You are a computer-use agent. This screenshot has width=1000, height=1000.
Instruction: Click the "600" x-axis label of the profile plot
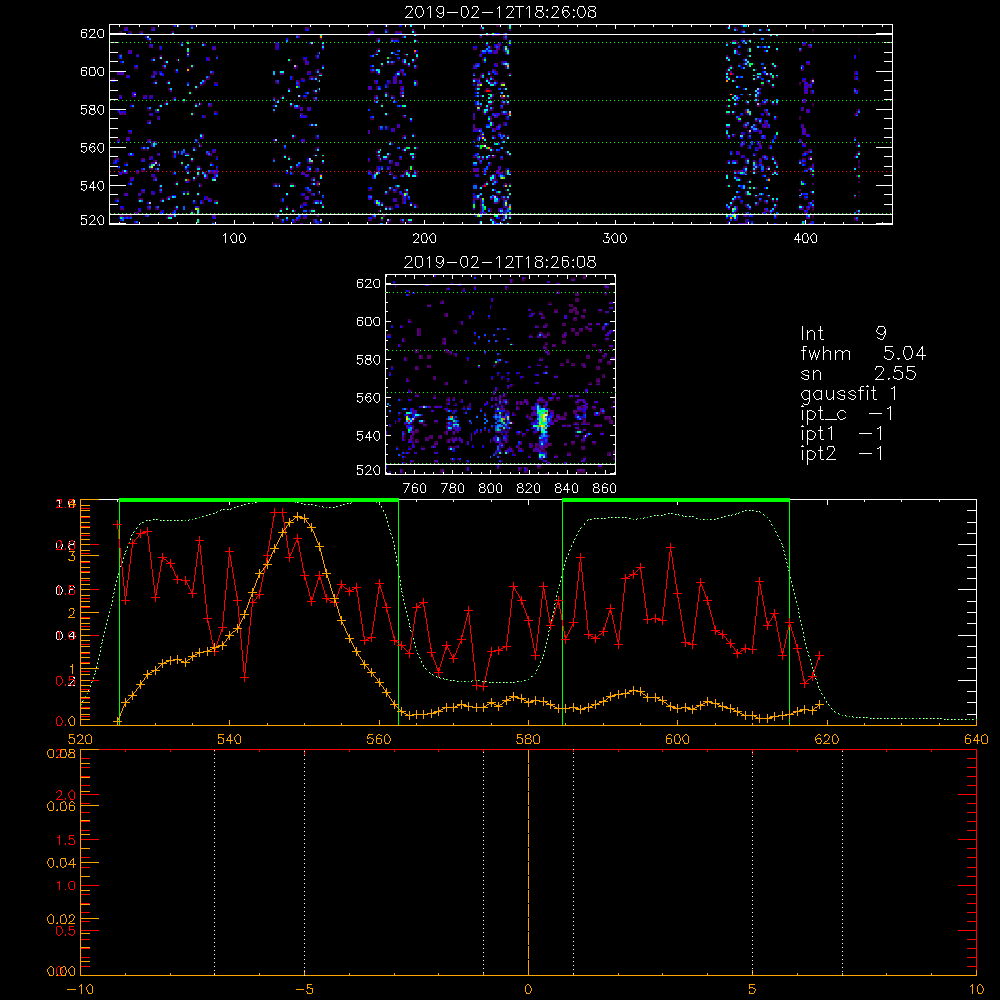point(677,739)
